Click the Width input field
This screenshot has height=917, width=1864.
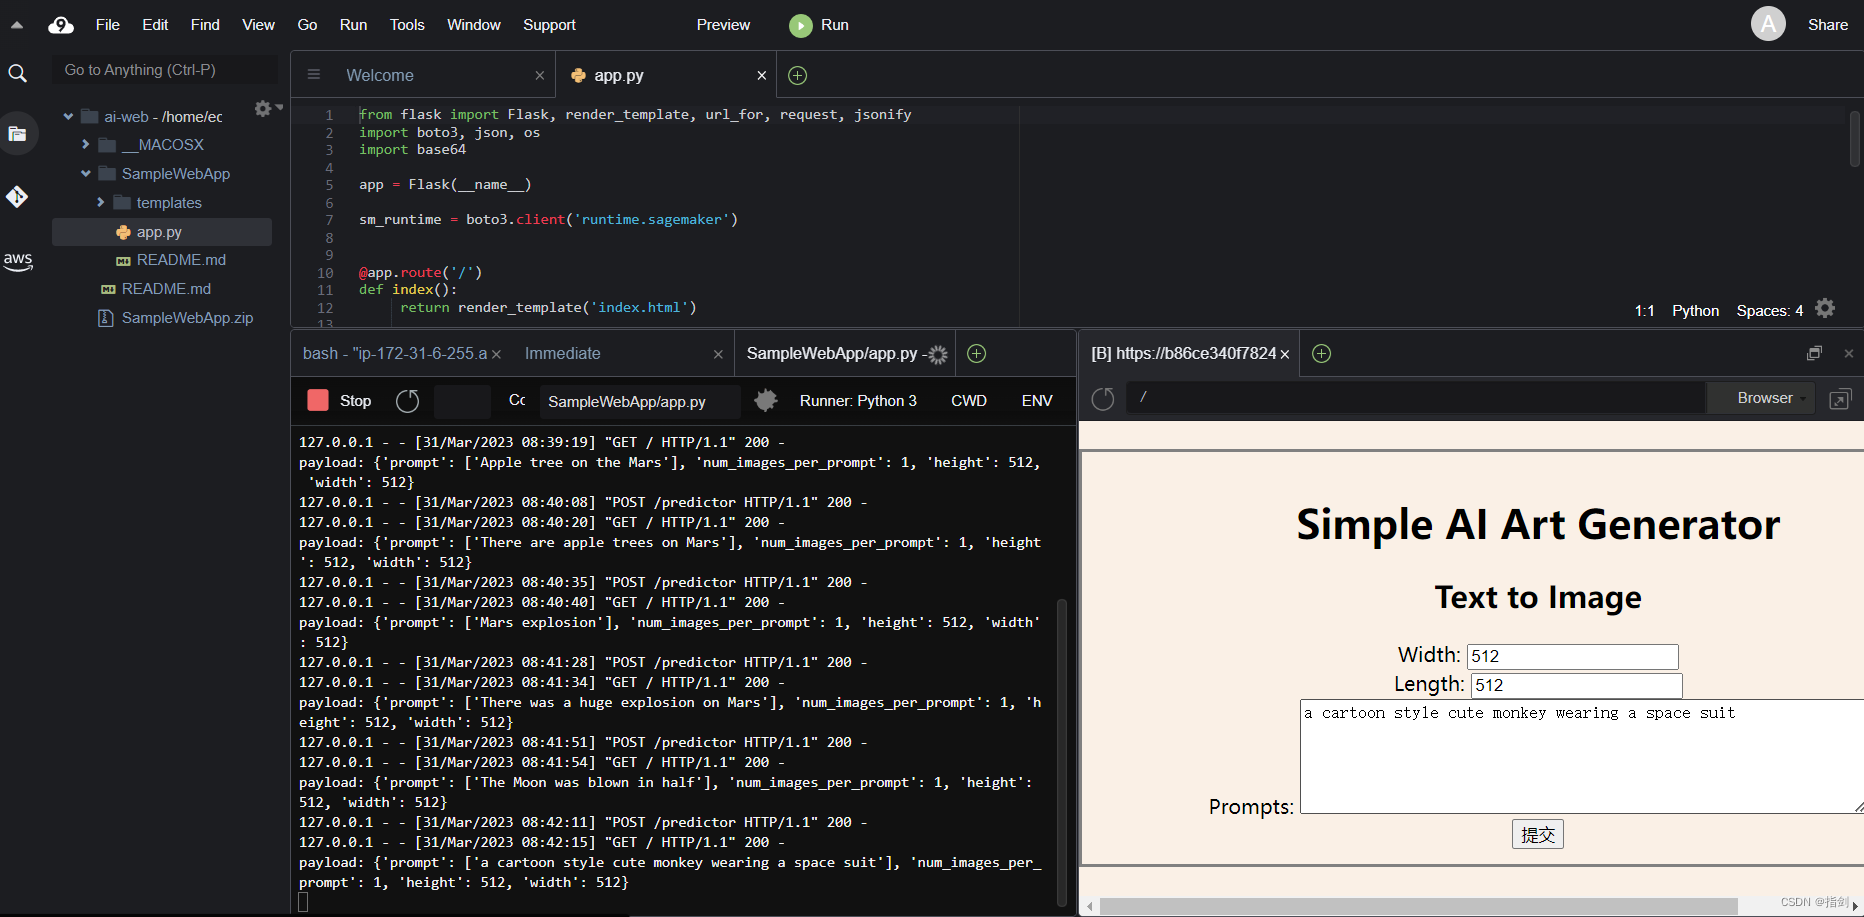pyautogui.click(x=1572, y=656)
